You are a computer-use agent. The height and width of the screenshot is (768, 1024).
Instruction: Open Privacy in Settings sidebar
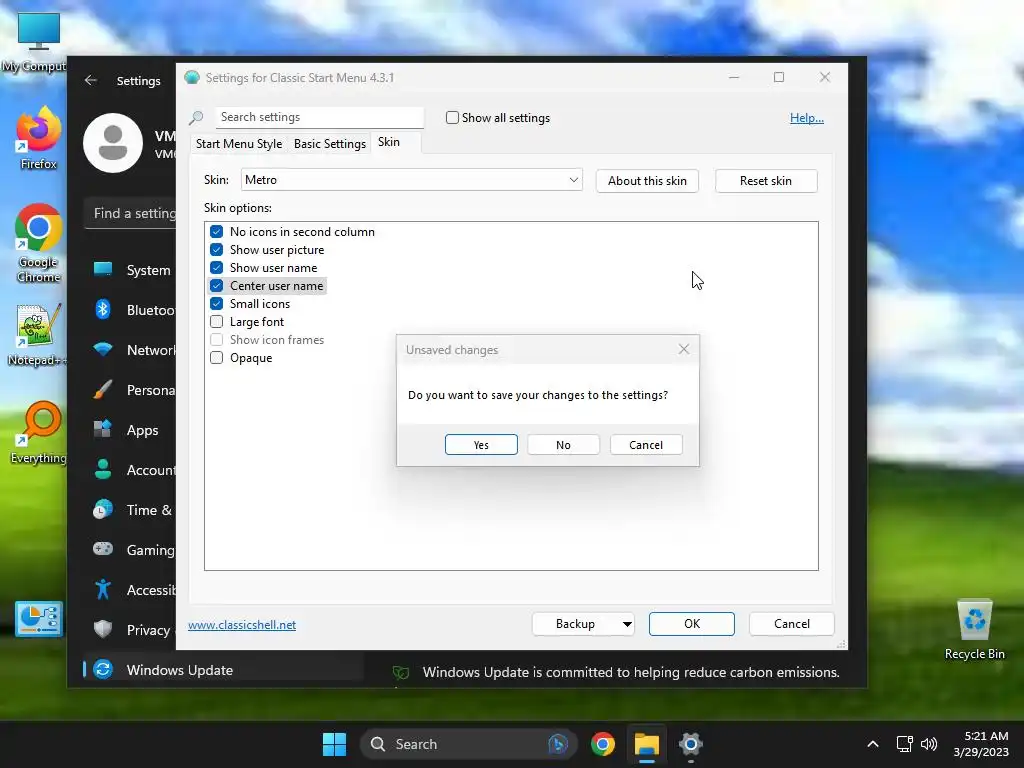(x=131, y=630)
